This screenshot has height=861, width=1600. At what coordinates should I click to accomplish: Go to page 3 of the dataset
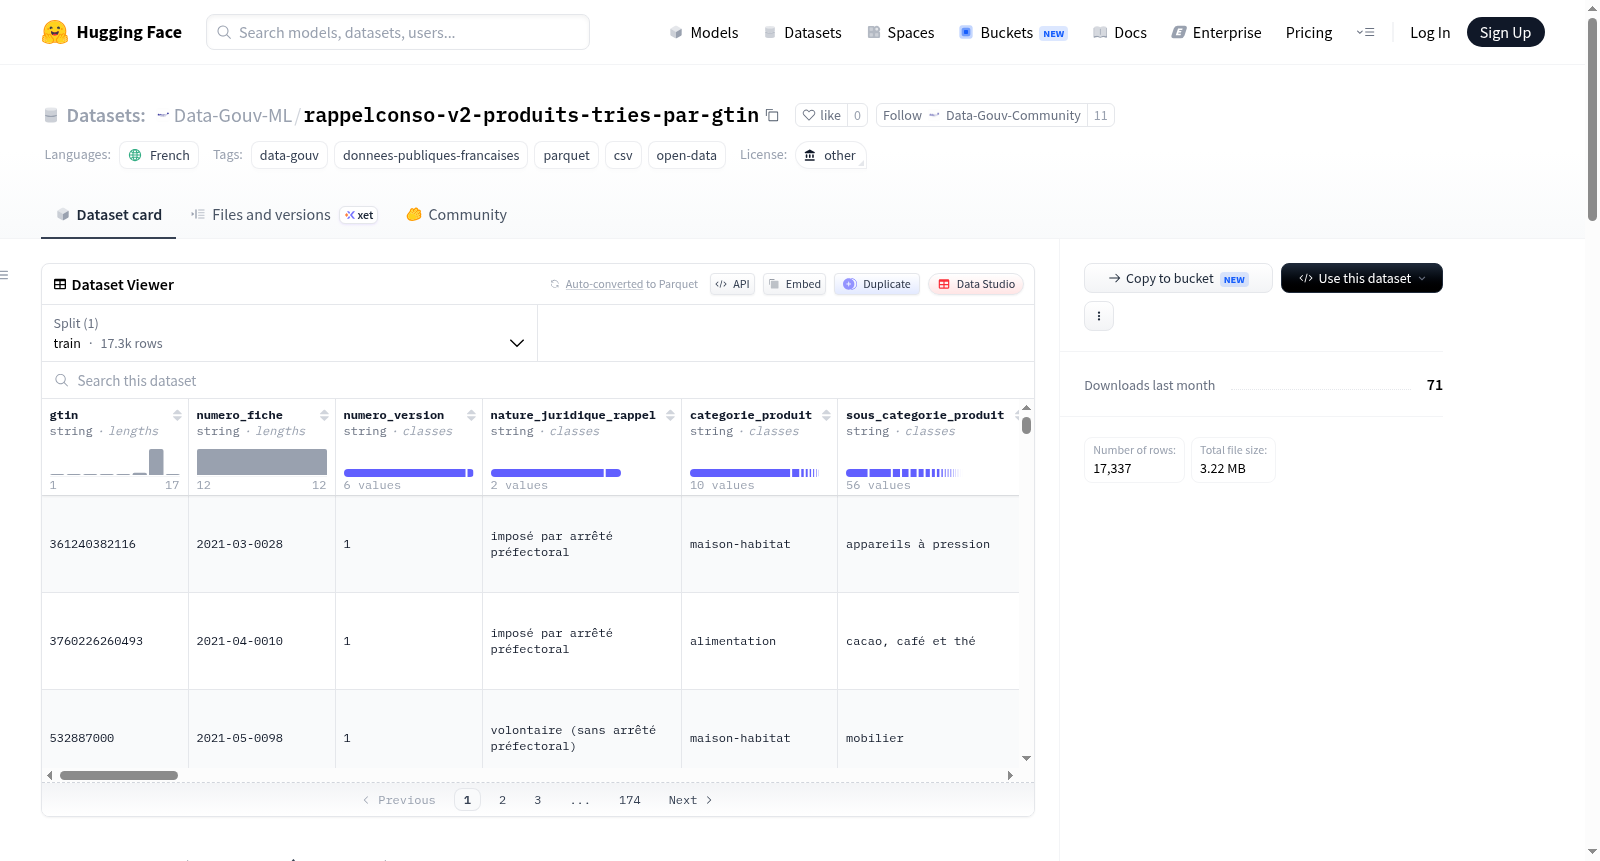(x=537, y=800)
